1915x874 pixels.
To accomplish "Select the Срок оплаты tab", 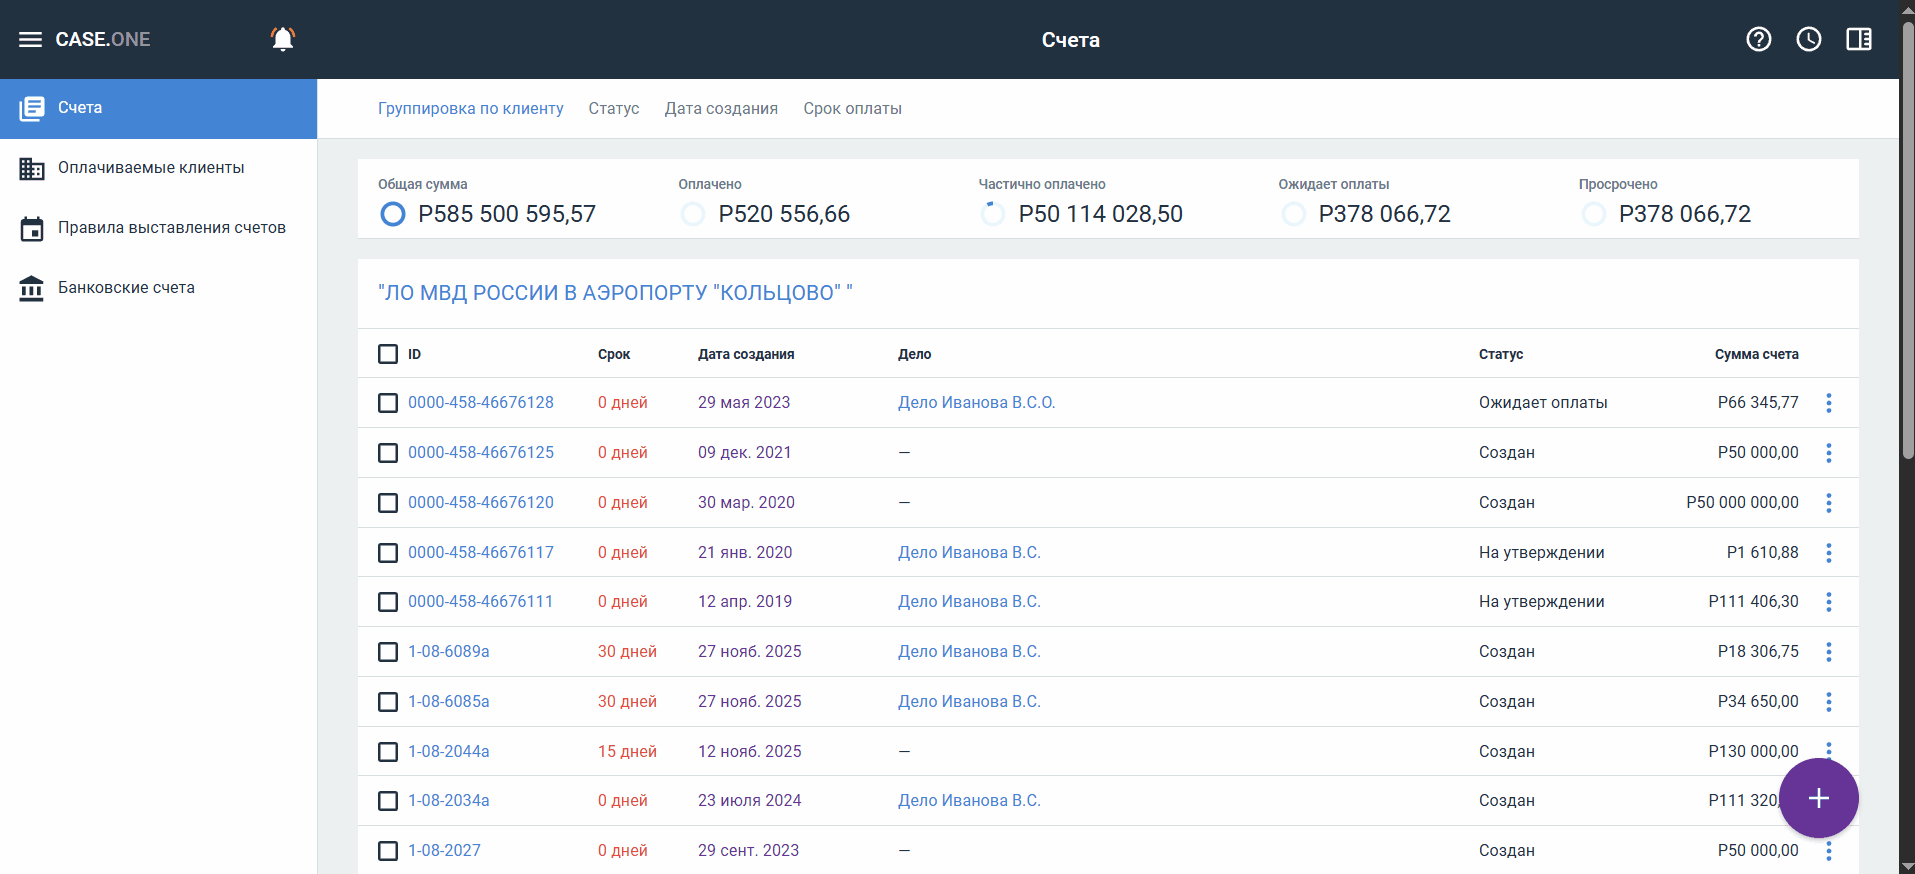I will (852, 109).
